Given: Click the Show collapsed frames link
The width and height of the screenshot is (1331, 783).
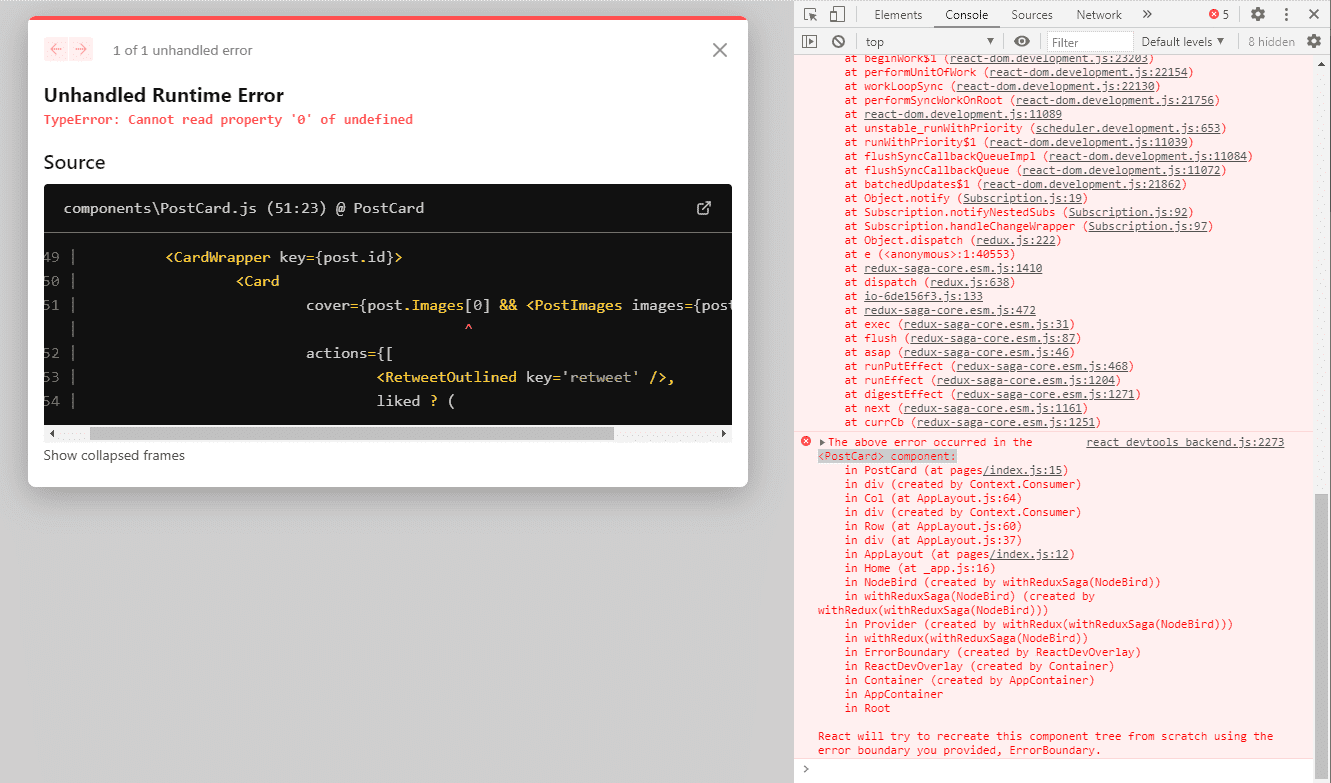Looking at the screenshot, I should click(x=114, y=455).
